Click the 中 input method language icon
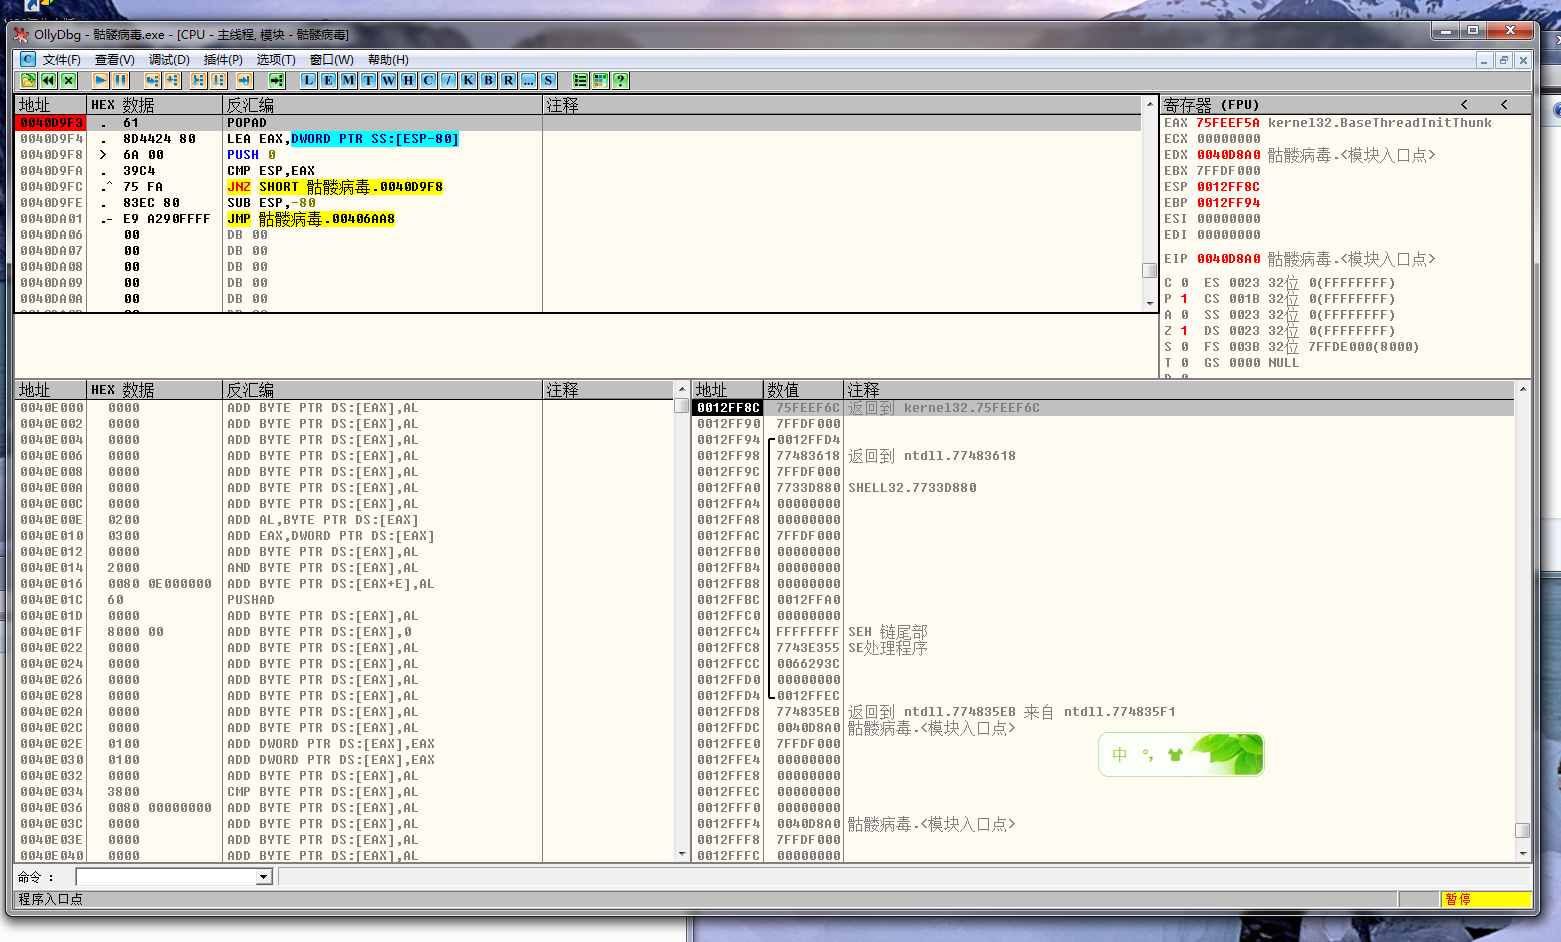This screenshot has width=1561, height=942. tap(1119, 755)
